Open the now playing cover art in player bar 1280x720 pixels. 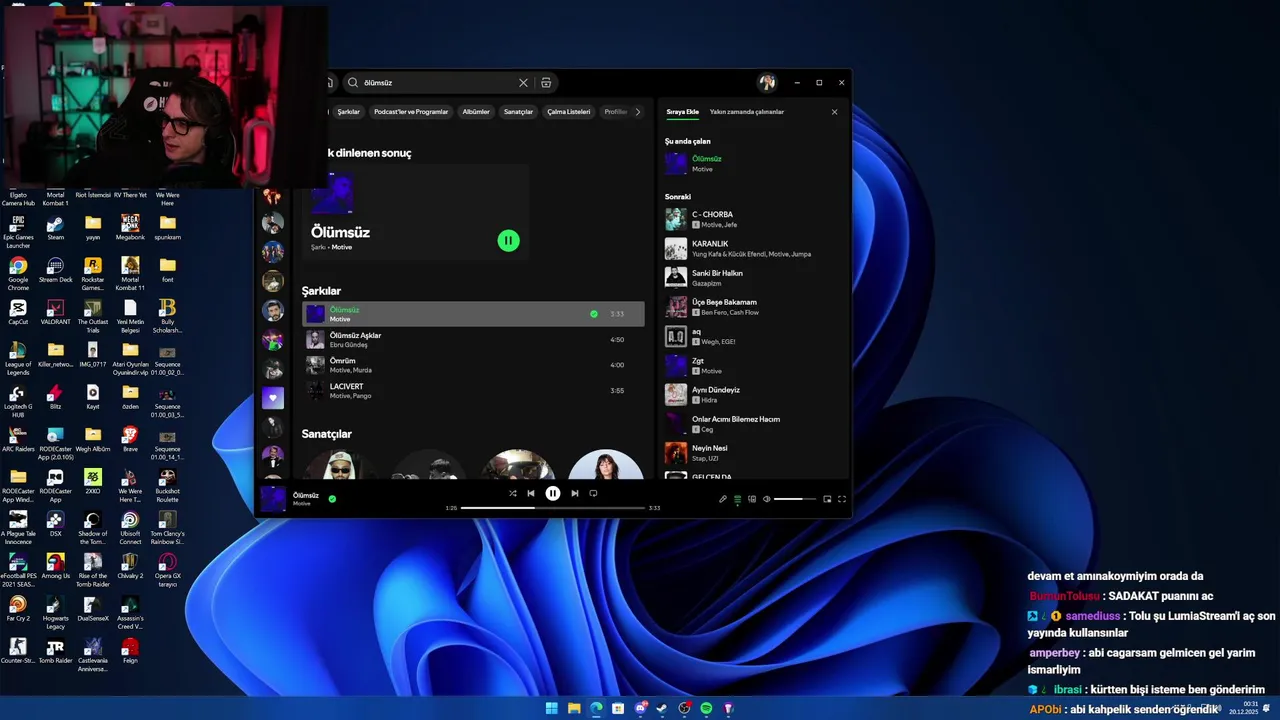(273, 497)
